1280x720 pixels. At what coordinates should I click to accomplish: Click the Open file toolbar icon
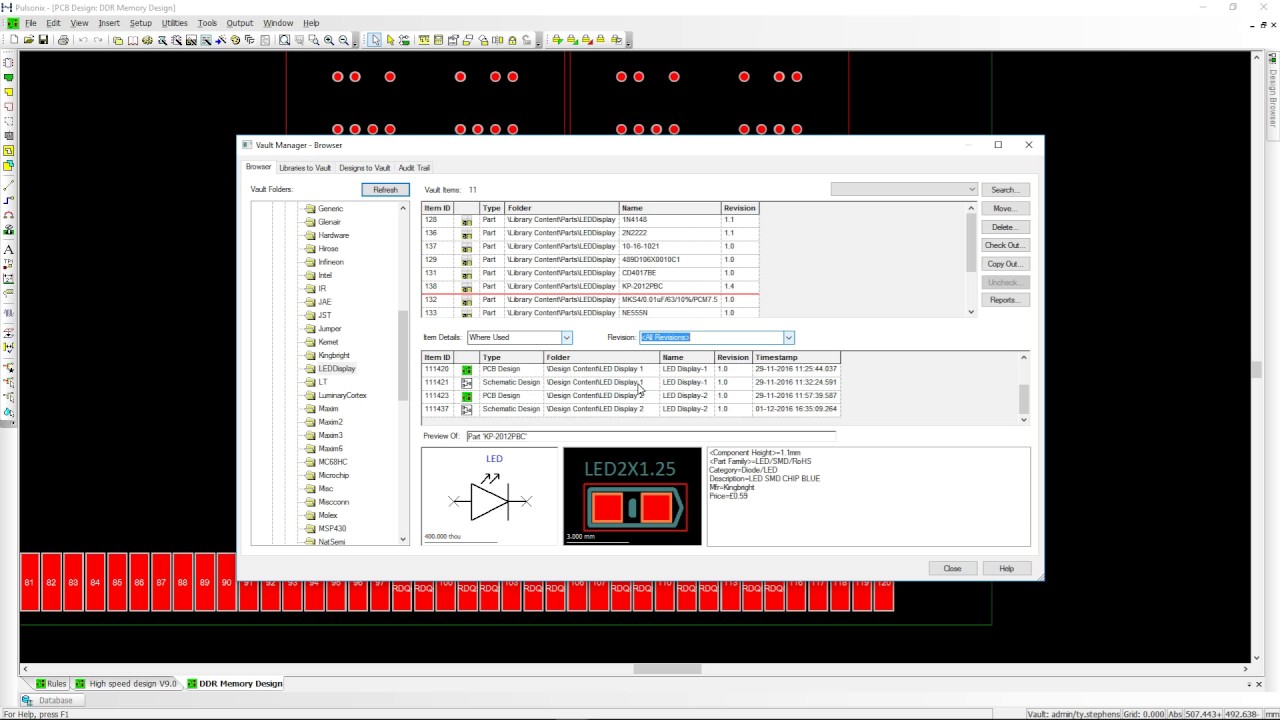tap(28, 40)
